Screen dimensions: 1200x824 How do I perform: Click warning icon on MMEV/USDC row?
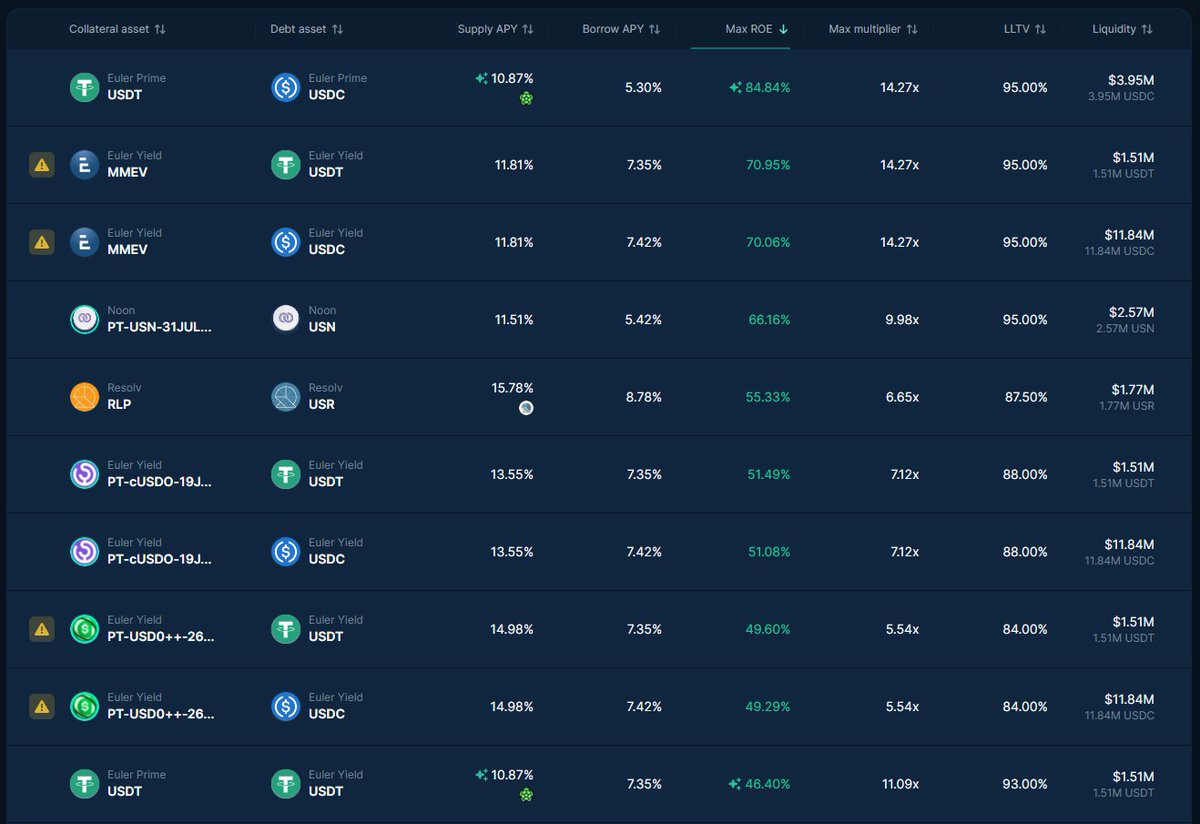pos(41,241)
